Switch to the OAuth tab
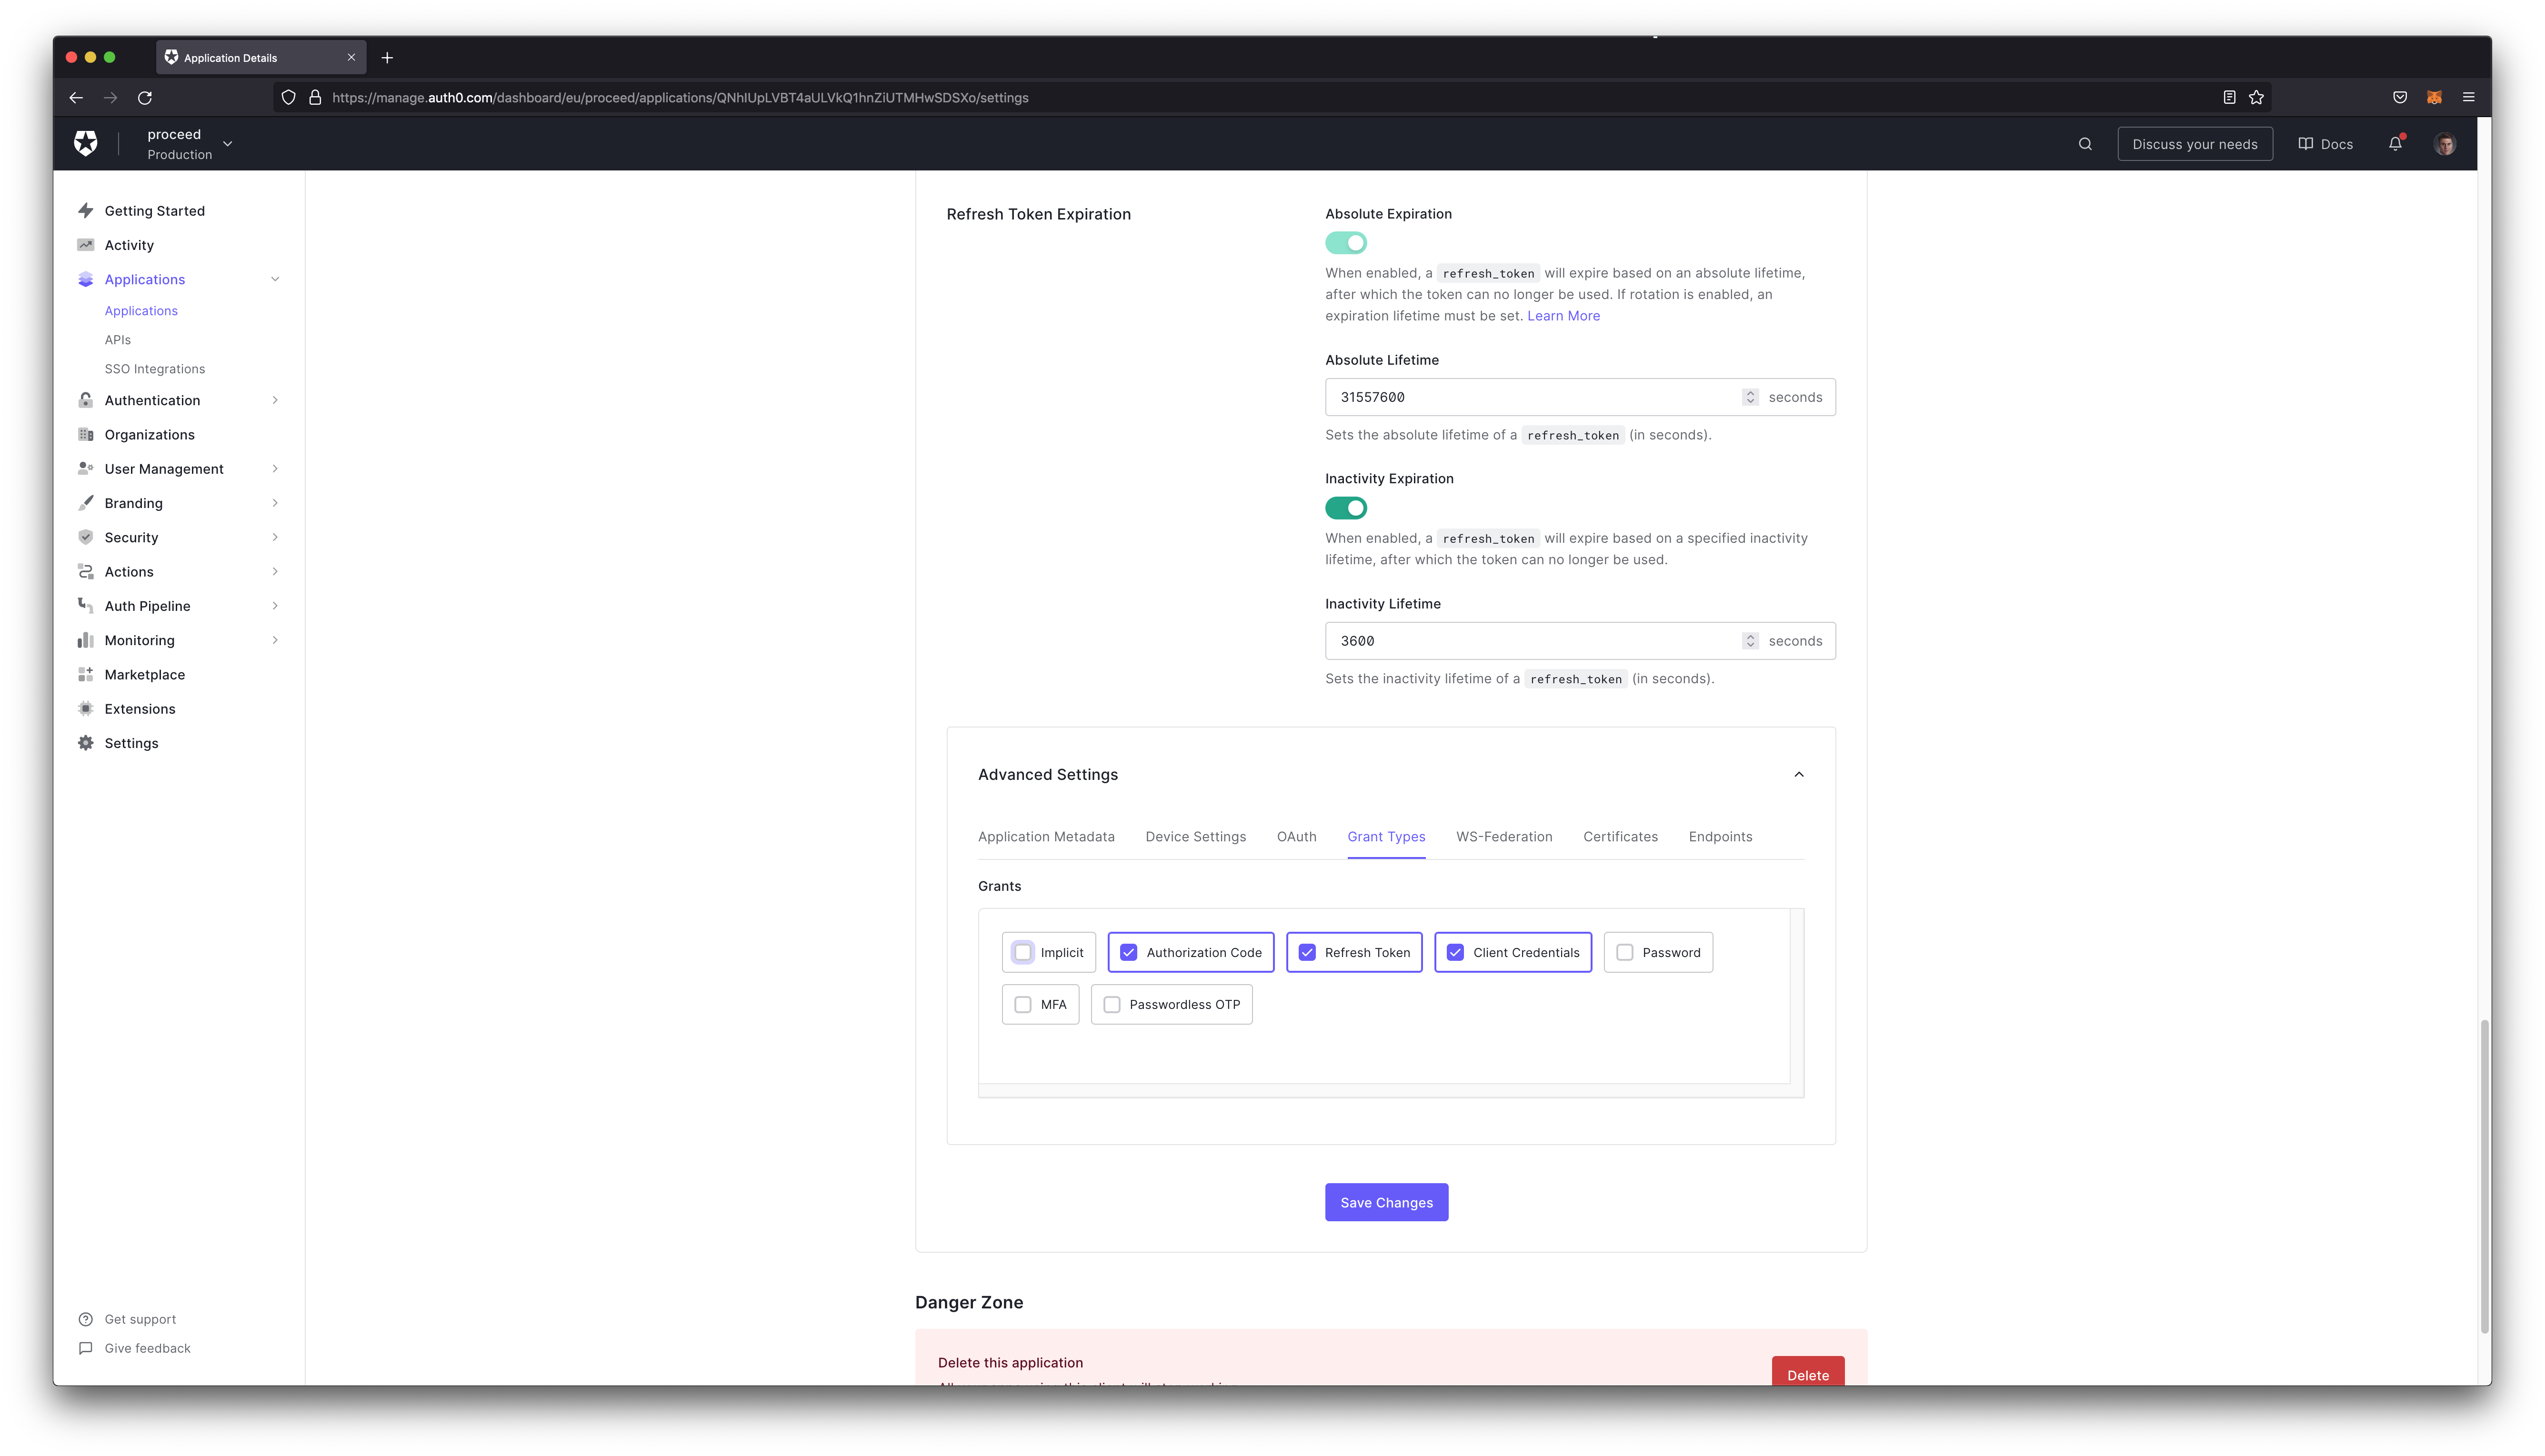 pos(1297,836)
